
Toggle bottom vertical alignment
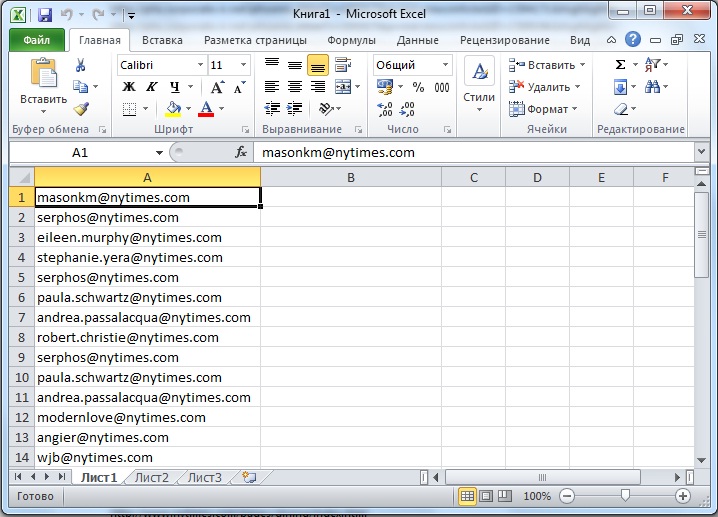318,65
